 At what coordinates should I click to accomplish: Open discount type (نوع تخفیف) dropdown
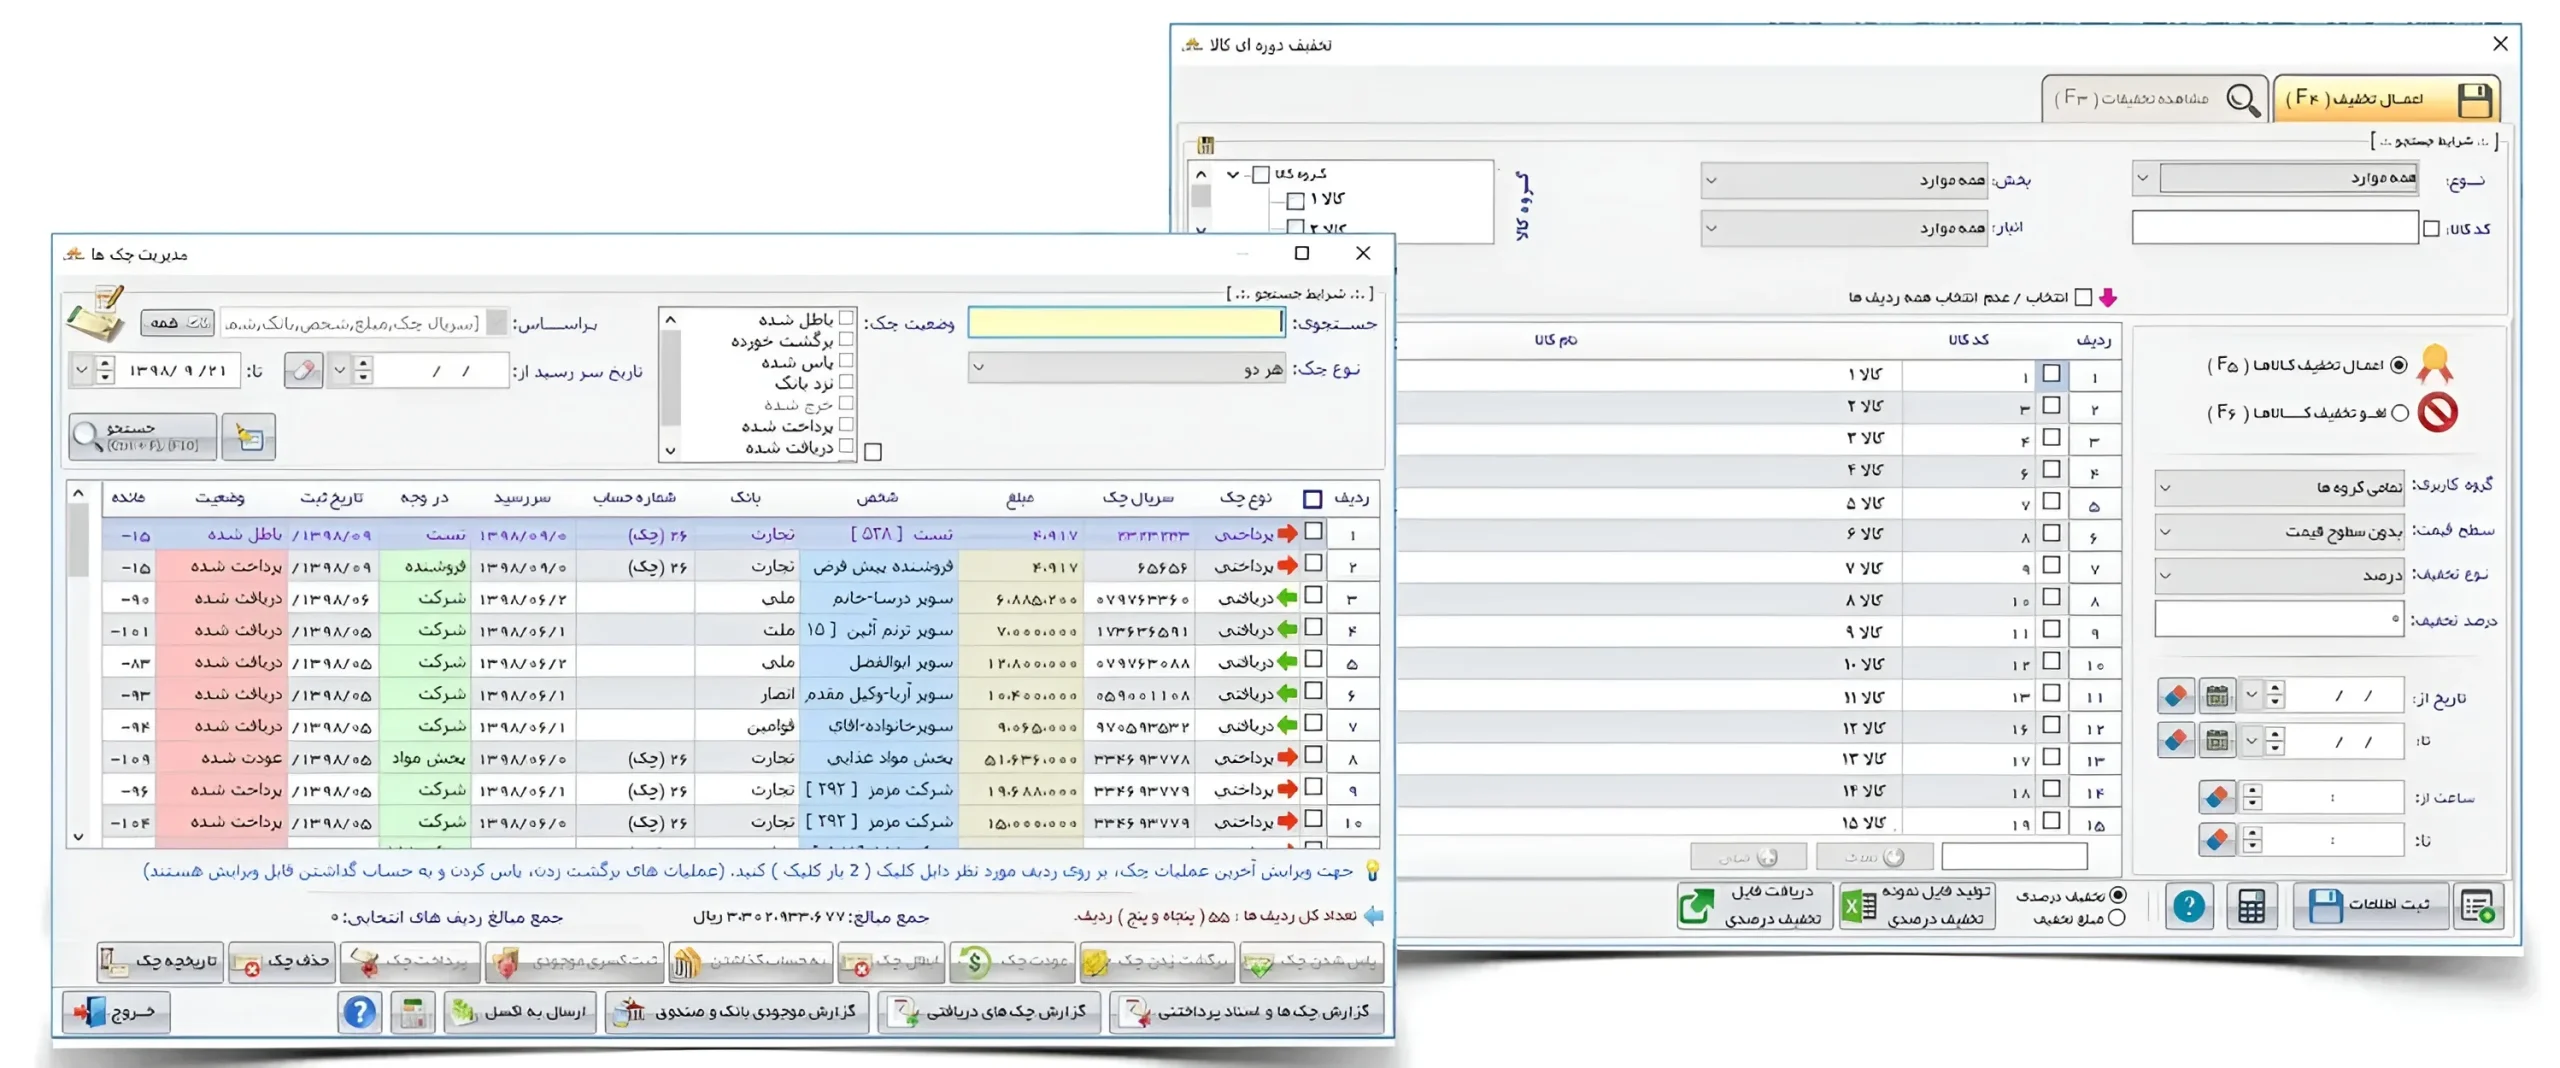pos(2279,575)
